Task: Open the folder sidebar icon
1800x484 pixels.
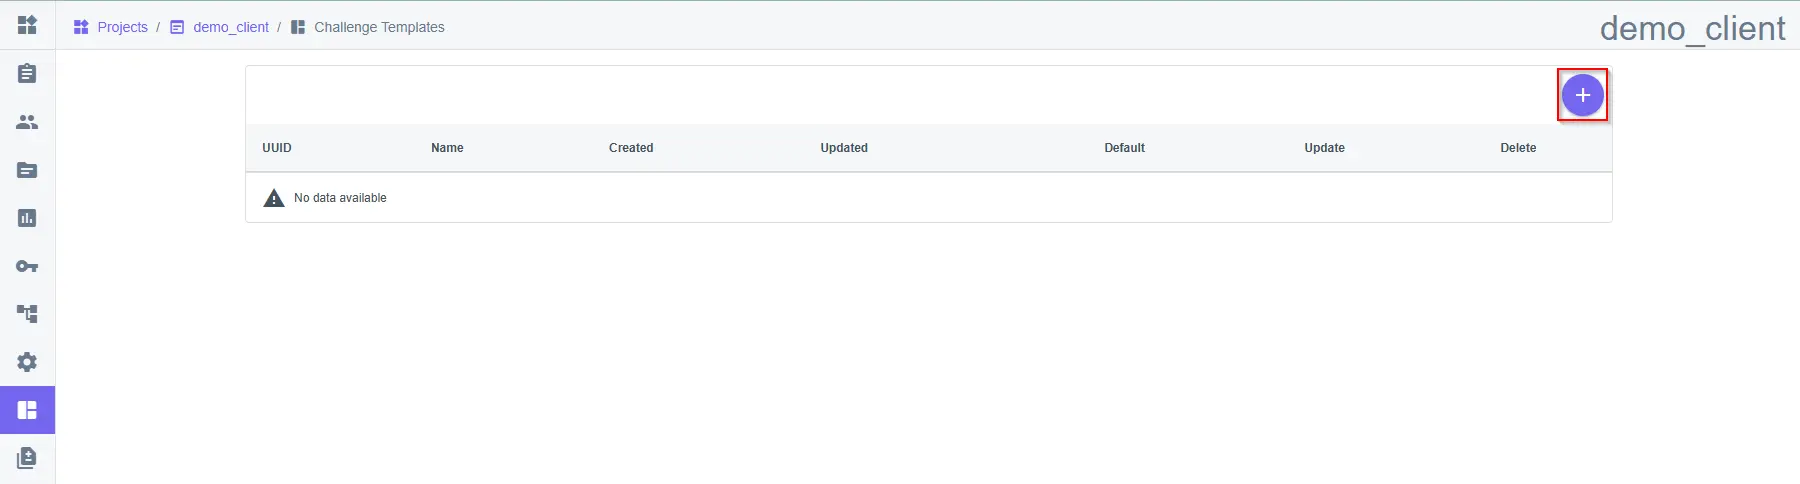Action: tap(27, 170)
